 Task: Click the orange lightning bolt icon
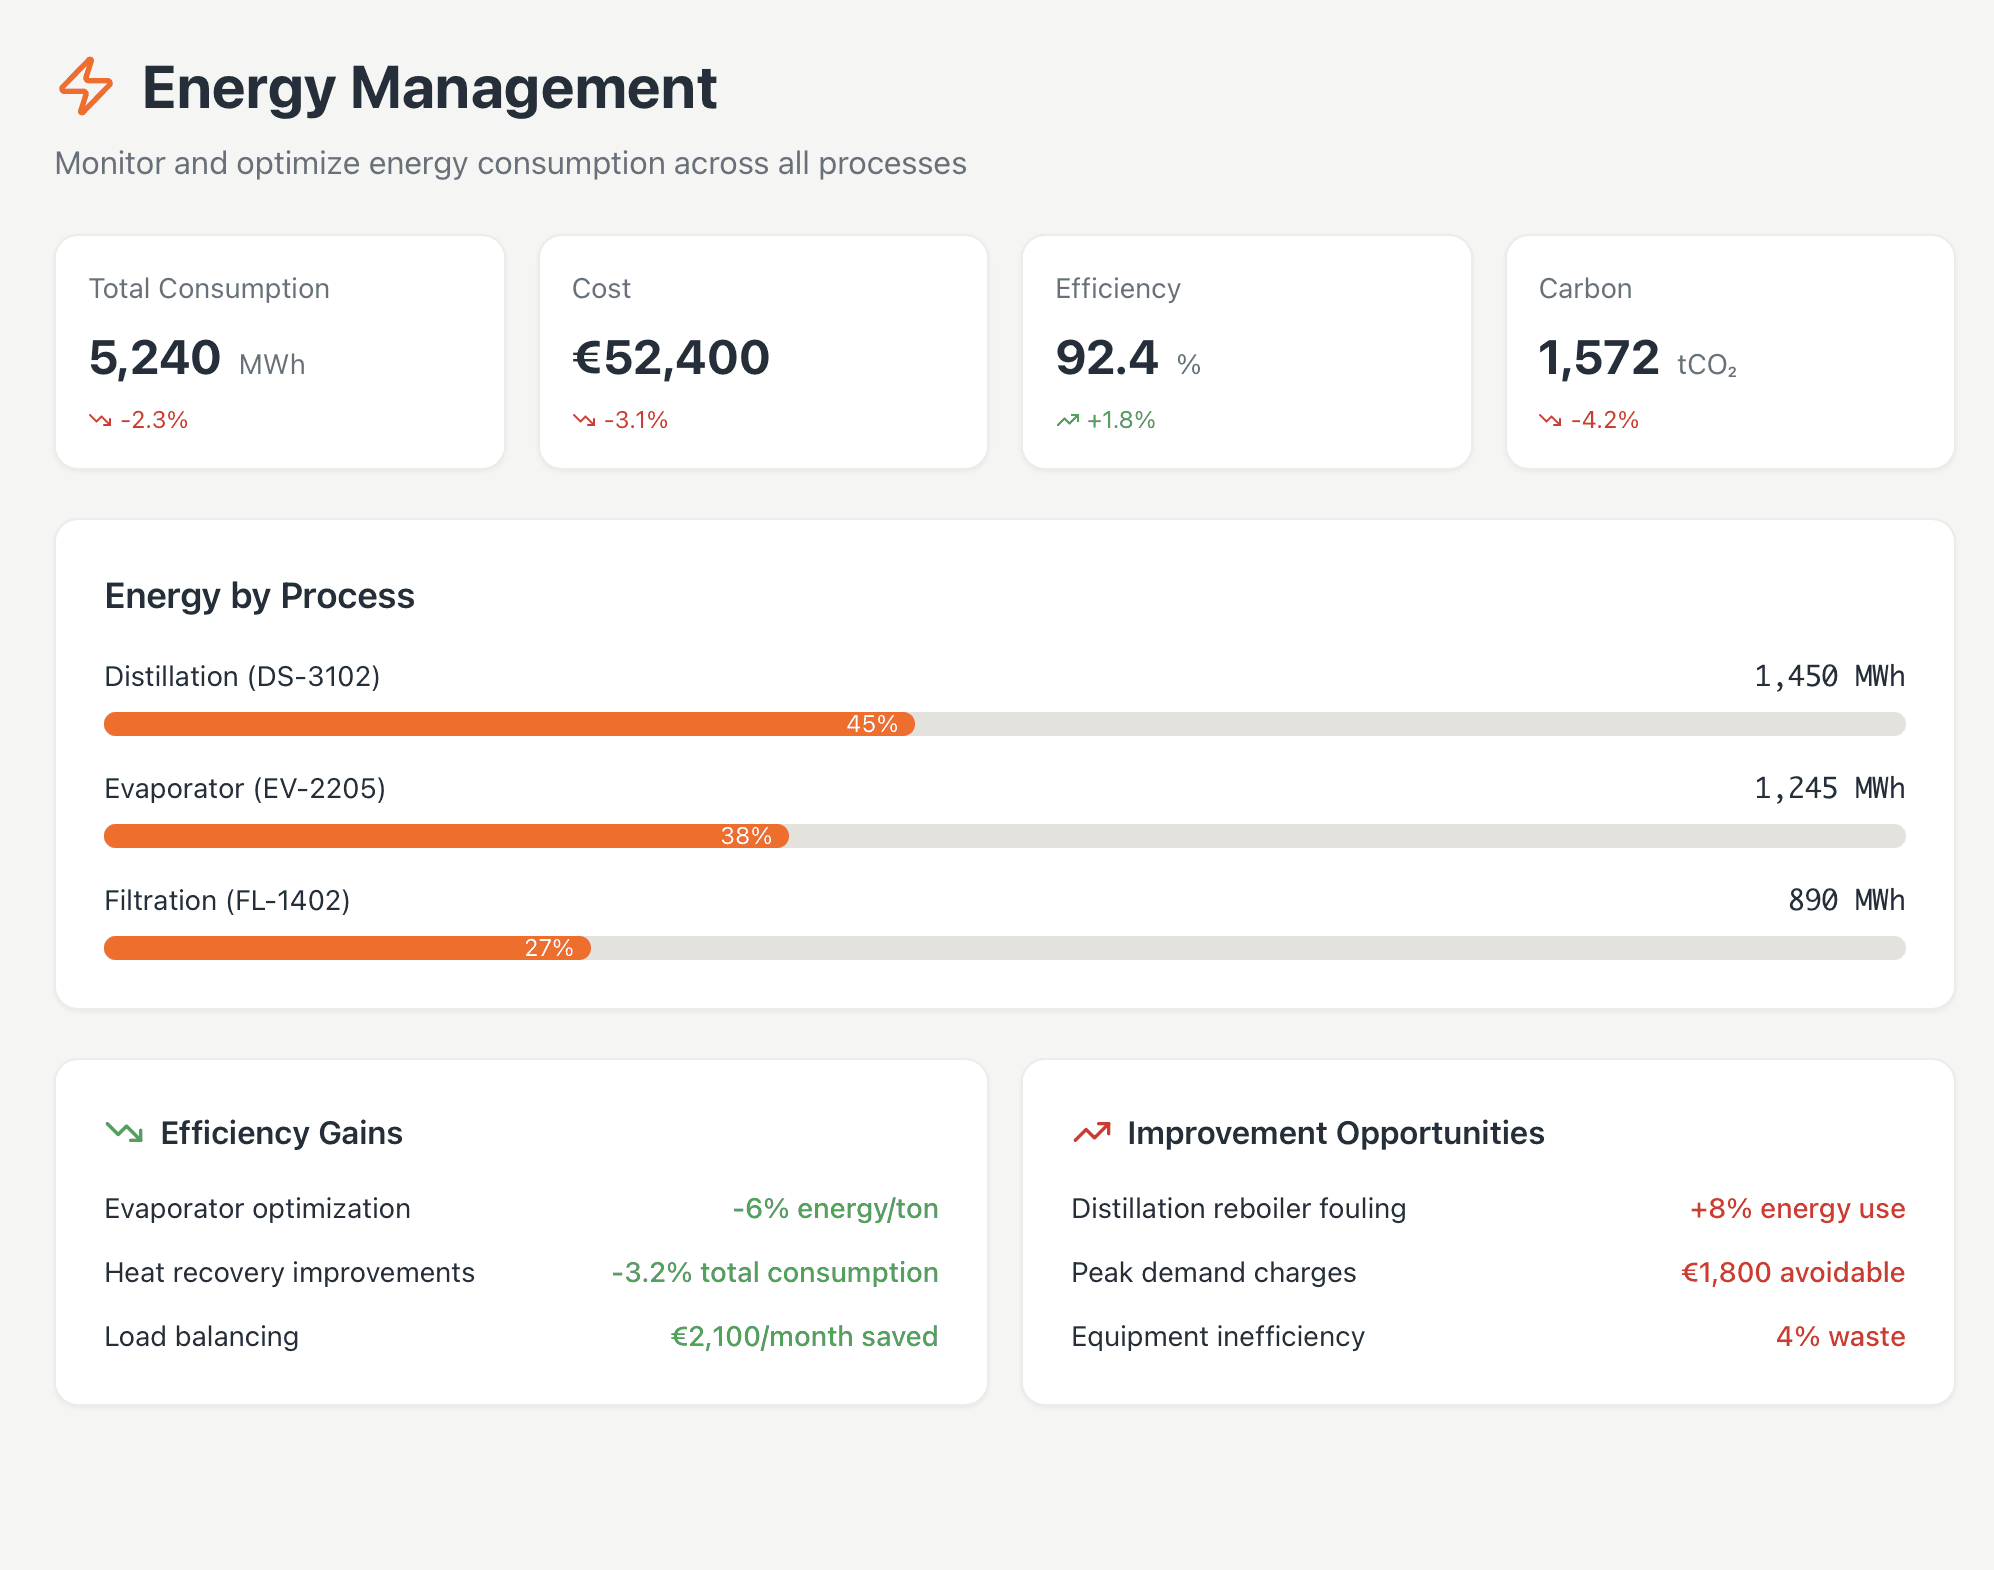click(x=86, y=87)
